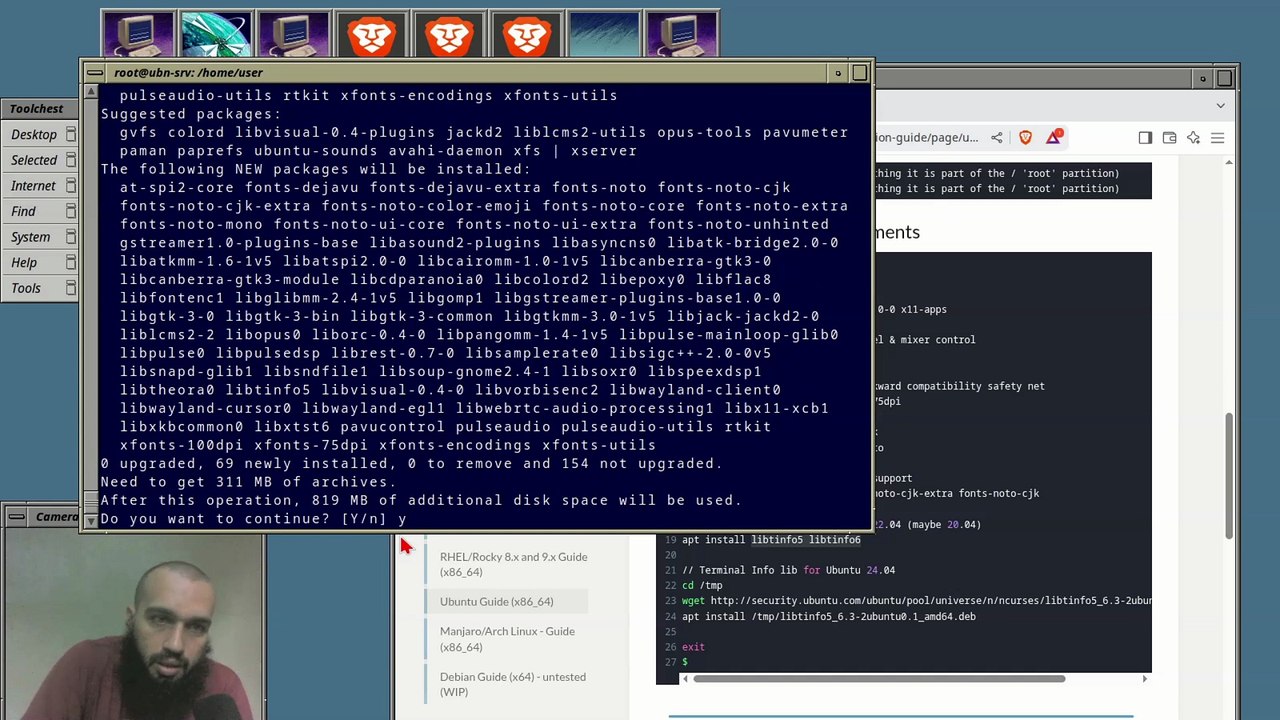The image size is (1280, 720).
Task: Click code block scroll-left arrow
Action: click(685, 679)
